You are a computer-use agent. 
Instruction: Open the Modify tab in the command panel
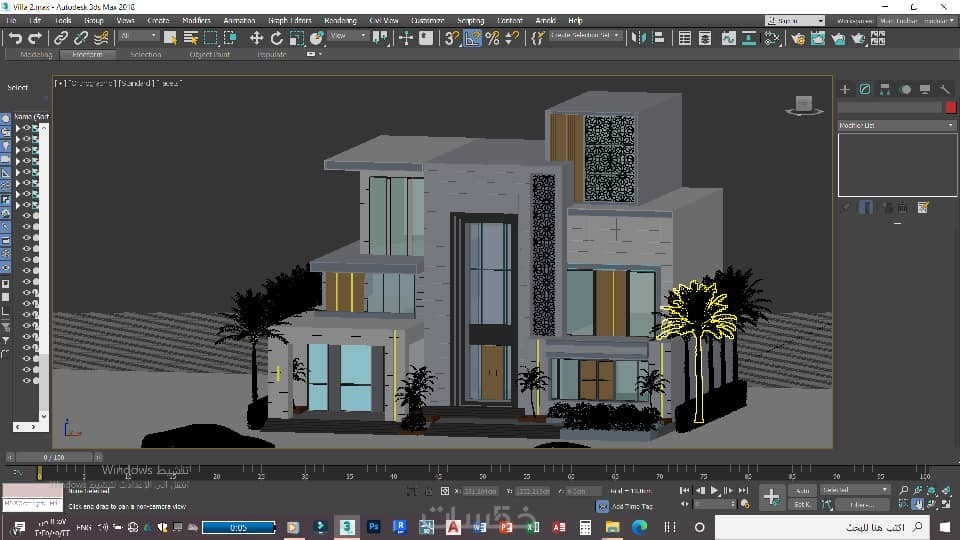point(864,89)
